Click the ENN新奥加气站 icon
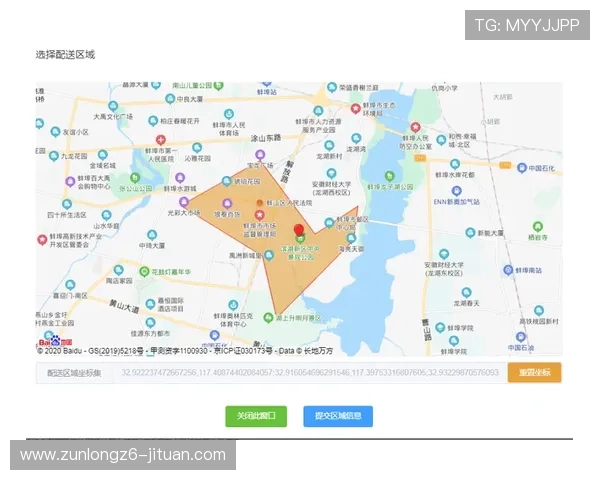600x480 pixels. [456, 191]
